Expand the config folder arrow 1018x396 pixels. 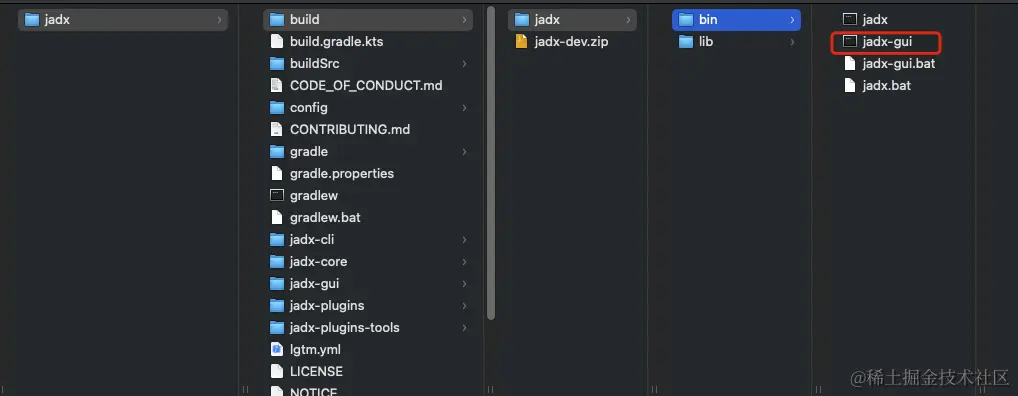click(x=464, y=108)
